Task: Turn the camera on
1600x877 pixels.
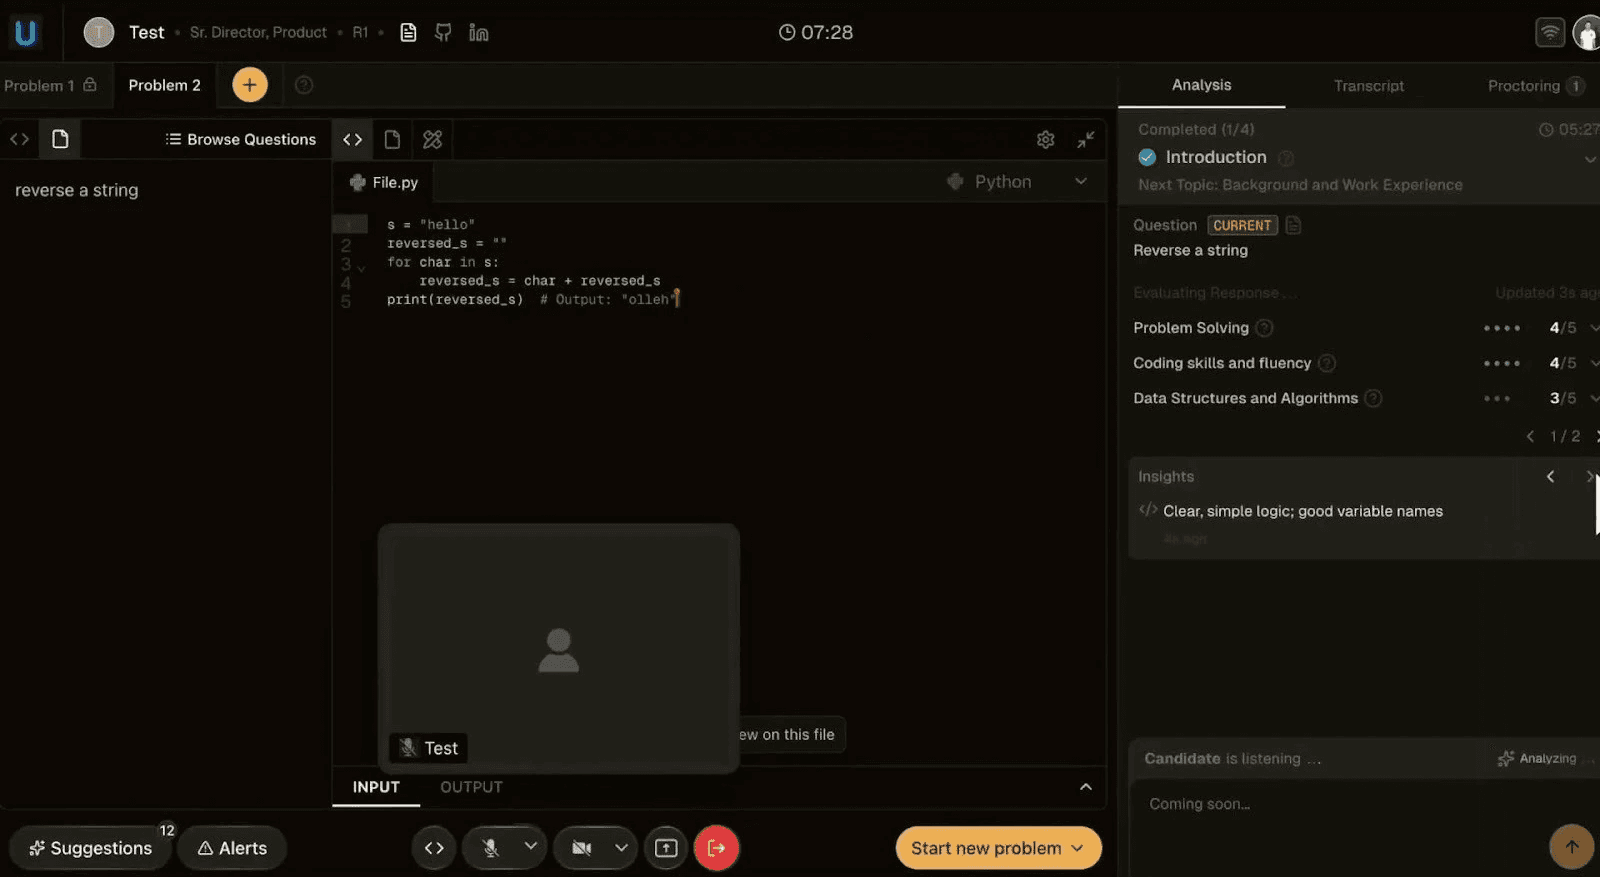Action: (x=582, y=848)
